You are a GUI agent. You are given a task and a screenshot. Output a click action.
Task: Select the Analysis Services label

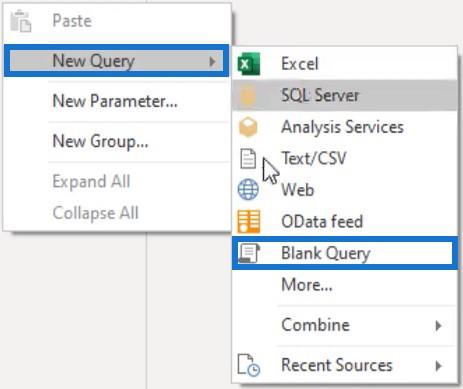tap(343, 127)
